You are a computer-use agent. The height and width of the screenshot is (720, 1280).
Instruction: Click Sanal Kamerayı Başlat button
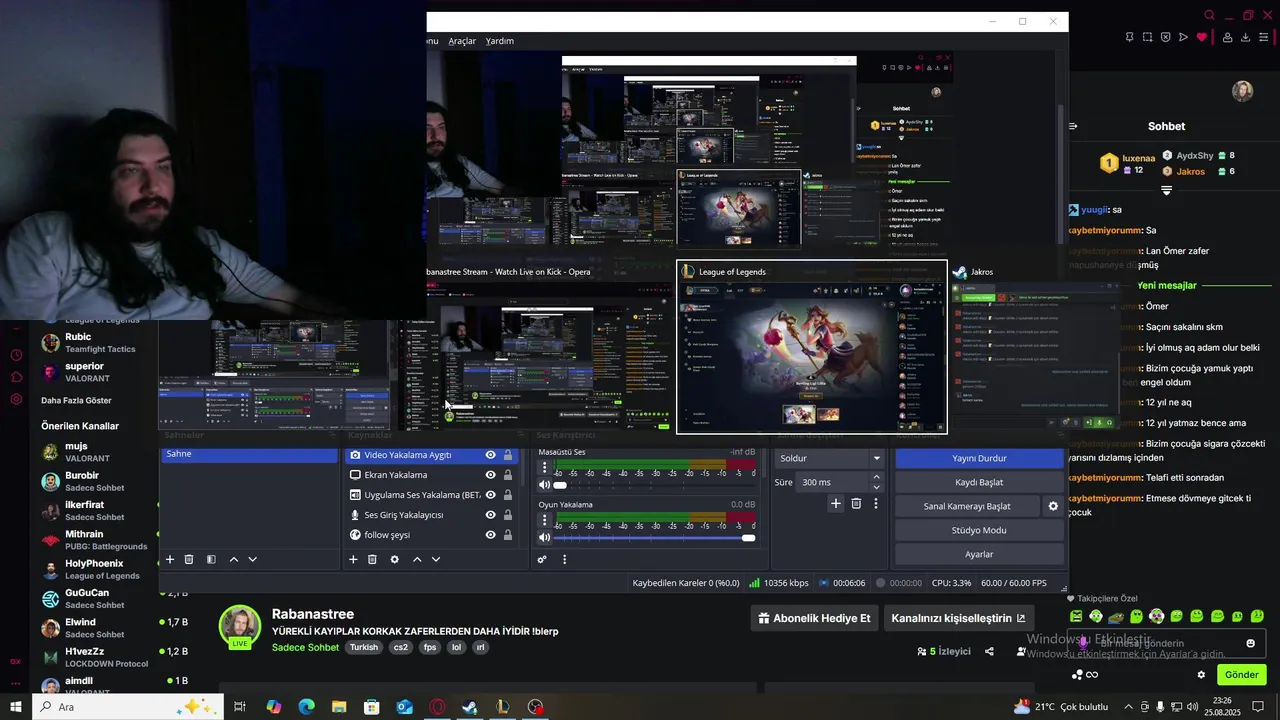[x=967, y=506]
